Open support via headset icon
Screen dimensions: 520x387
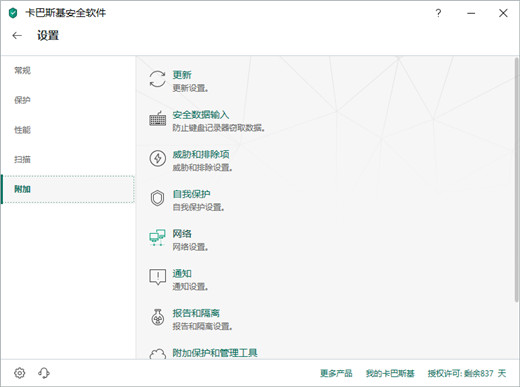tap(44, 373)
